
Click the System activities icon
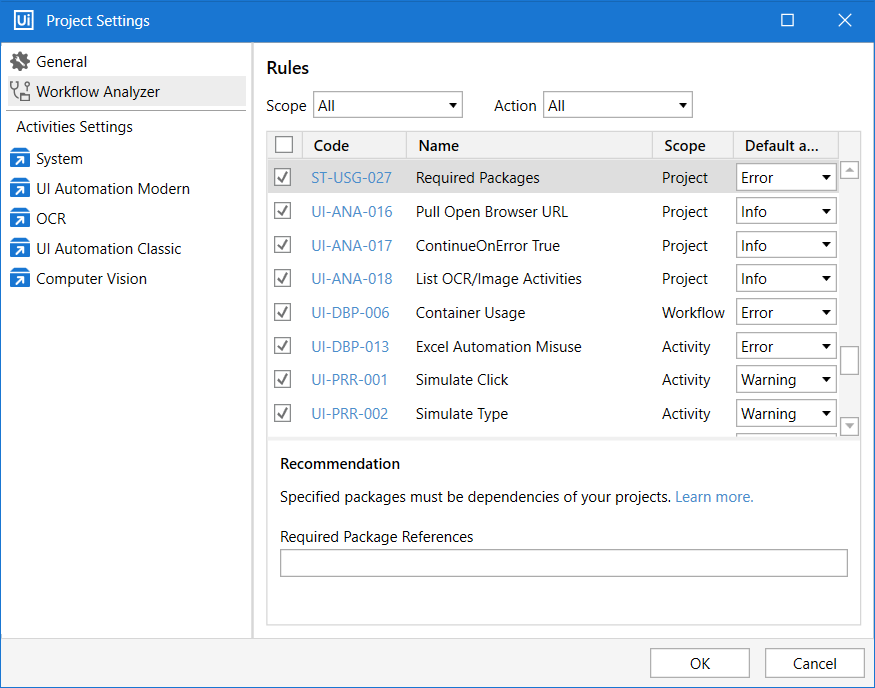[x=20, y=159]
